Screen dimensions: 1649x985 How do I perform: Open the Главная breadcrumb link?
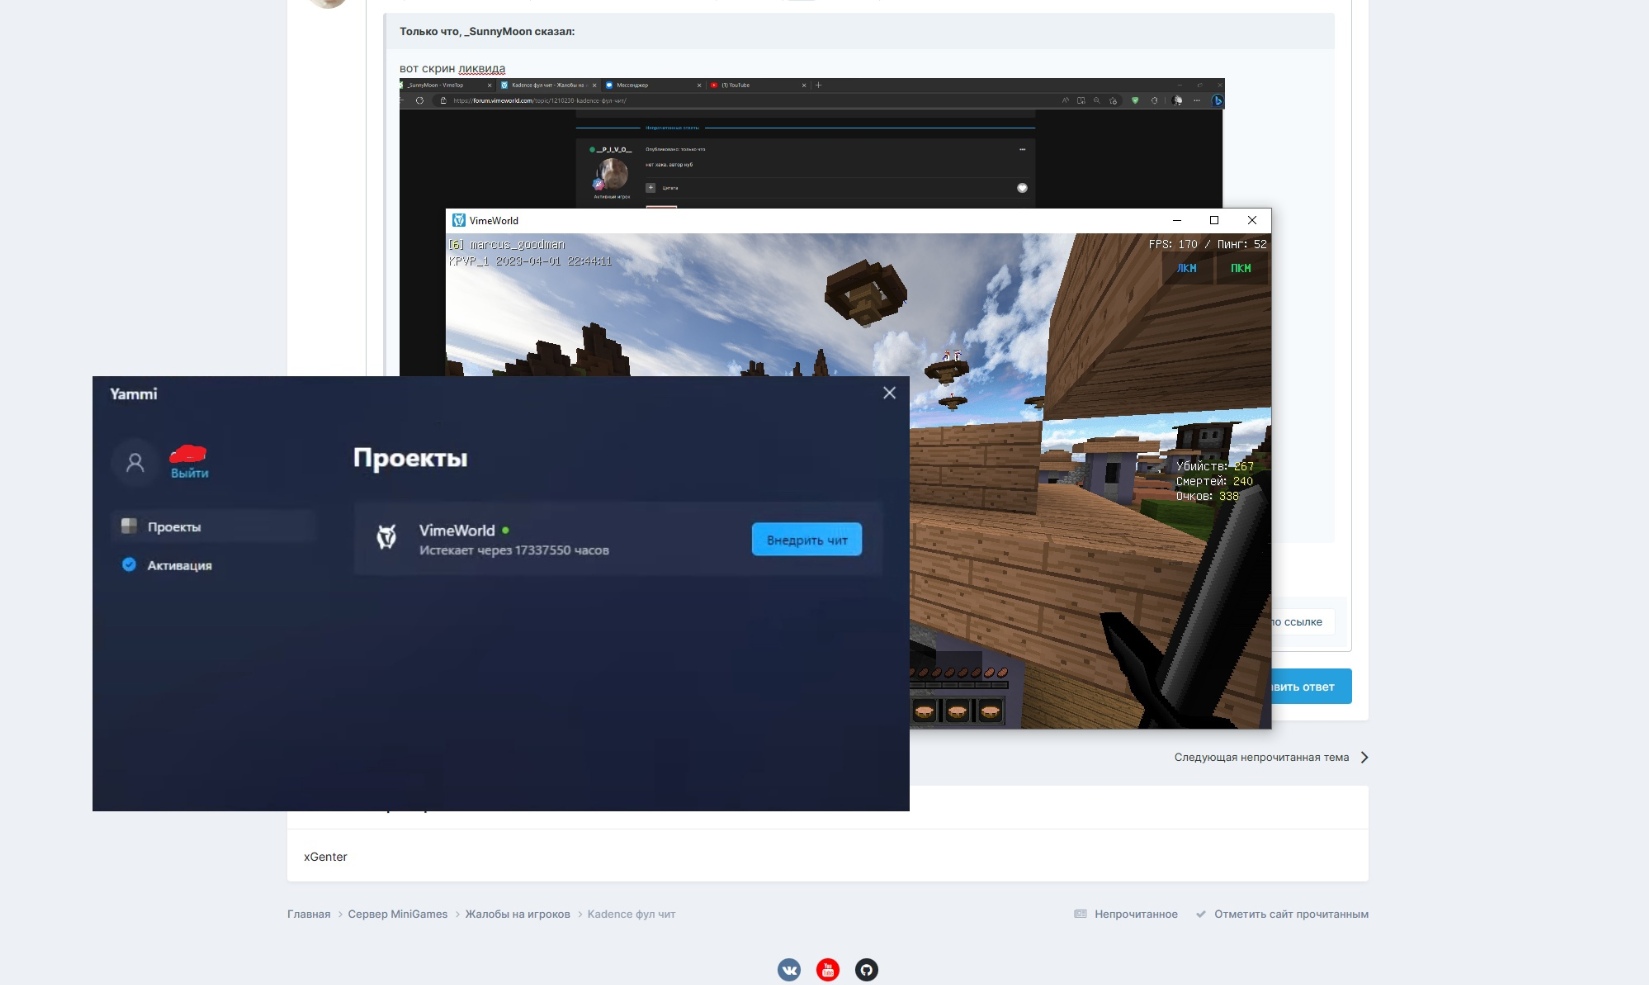click(308, 914)
